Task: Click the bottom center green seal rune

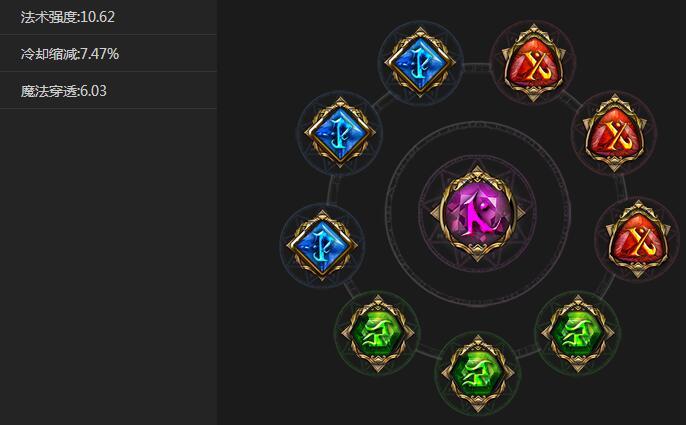Action: coord(478,373)
